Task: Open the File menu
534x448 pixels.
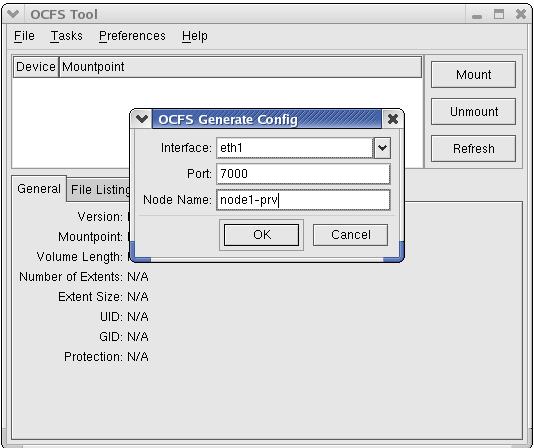Action: (x=24, y=36)
